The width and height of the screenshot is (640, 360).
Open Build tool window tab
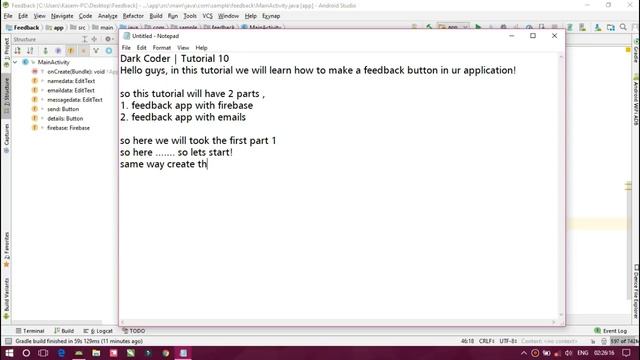(x=64, y=331)
